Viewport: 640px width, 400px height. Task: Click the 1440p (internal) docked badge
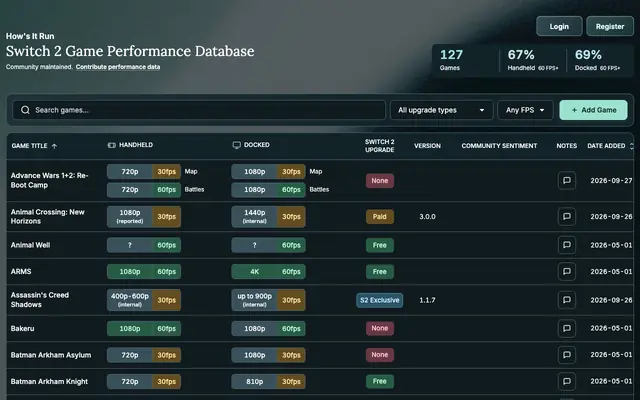click(254, 217)
